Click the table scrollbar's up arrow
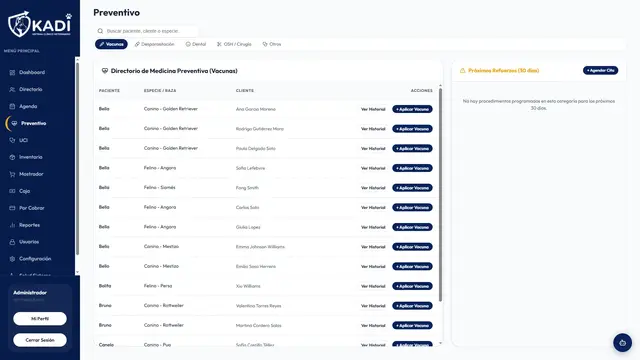This screenshot has width=640, height=360. coord(440,86)
